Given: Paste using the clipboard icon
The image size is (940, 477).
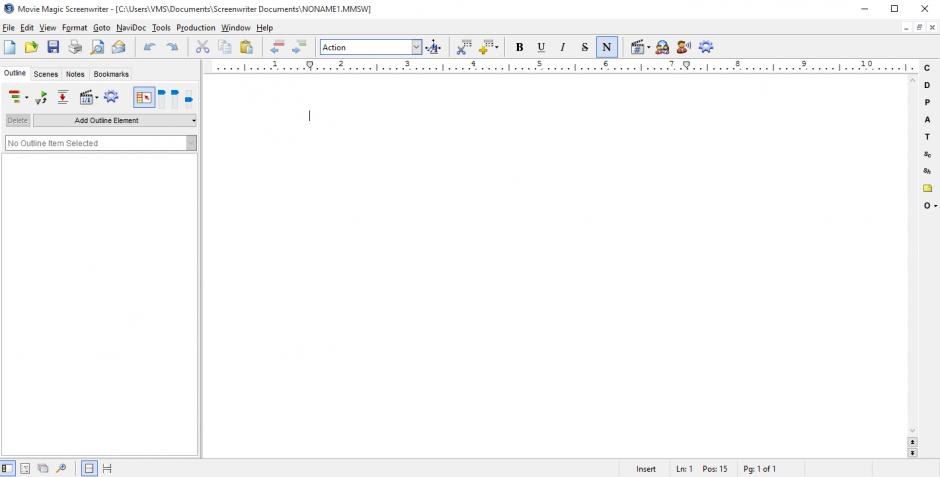Looking at the screenshot, I should click(x=246, y=47).
